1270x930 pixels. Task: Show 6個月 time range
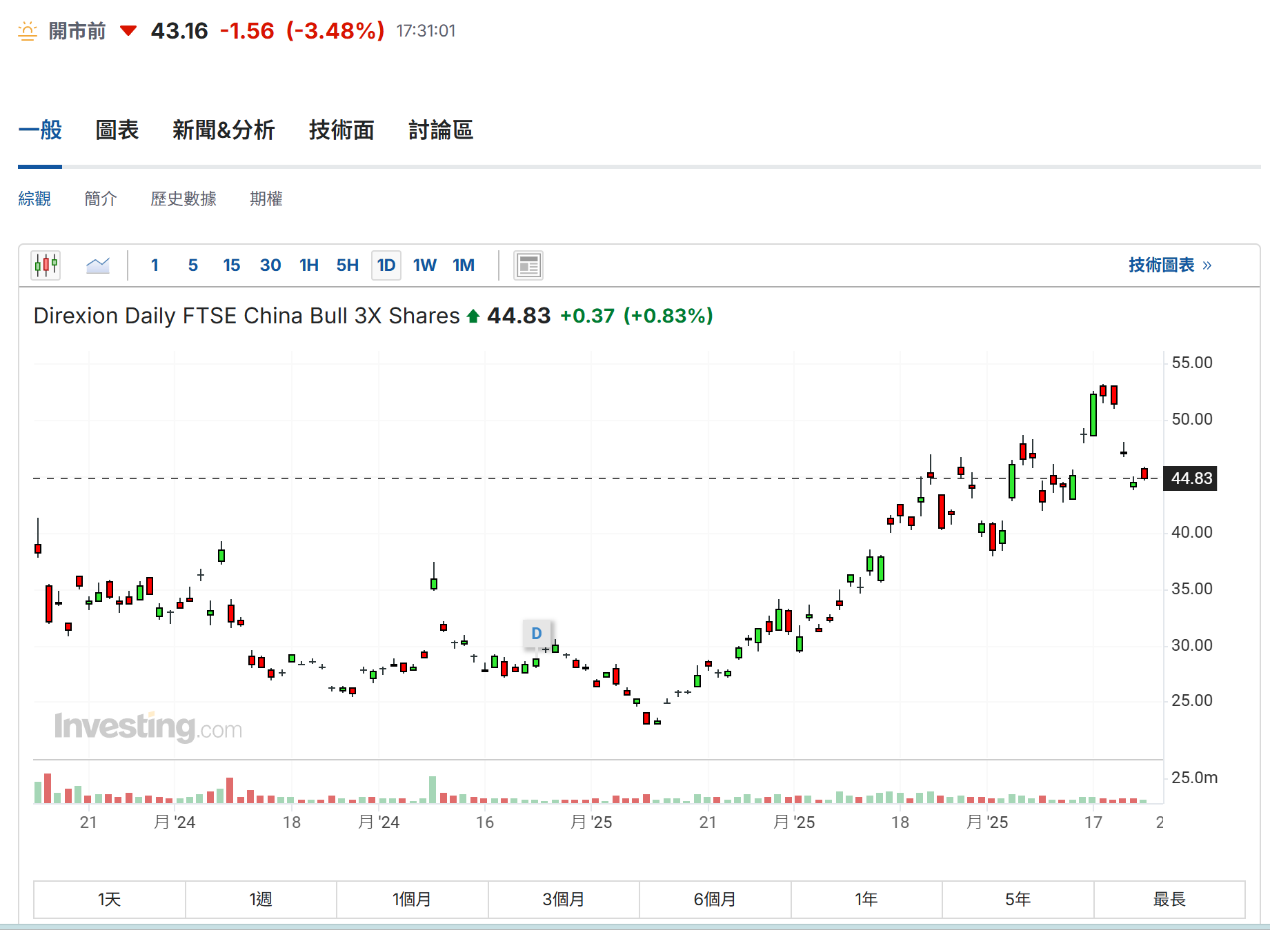pyautogui.click(x=715, y=899)
